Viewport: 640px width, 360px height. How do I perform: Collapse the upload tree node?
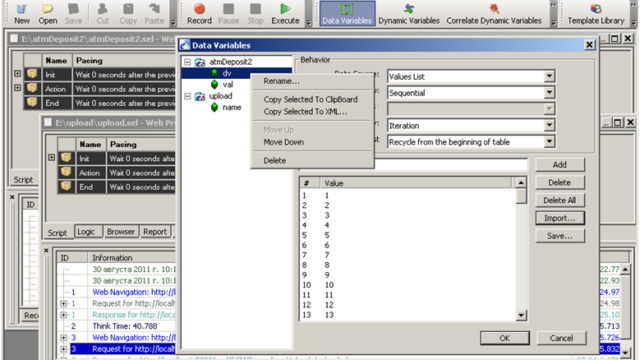point(187,96)
